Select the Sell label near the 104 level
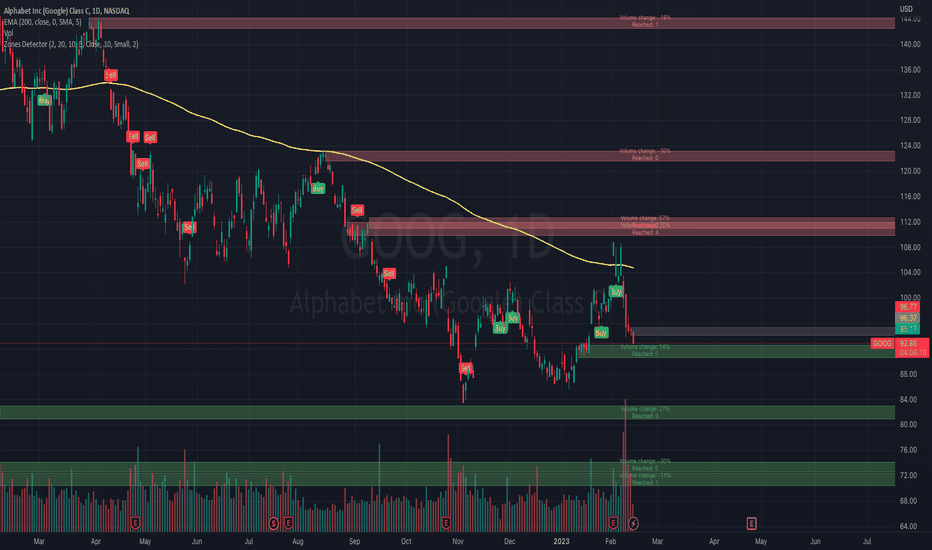Viewport: 932px width, 550px height. (389, 274)
